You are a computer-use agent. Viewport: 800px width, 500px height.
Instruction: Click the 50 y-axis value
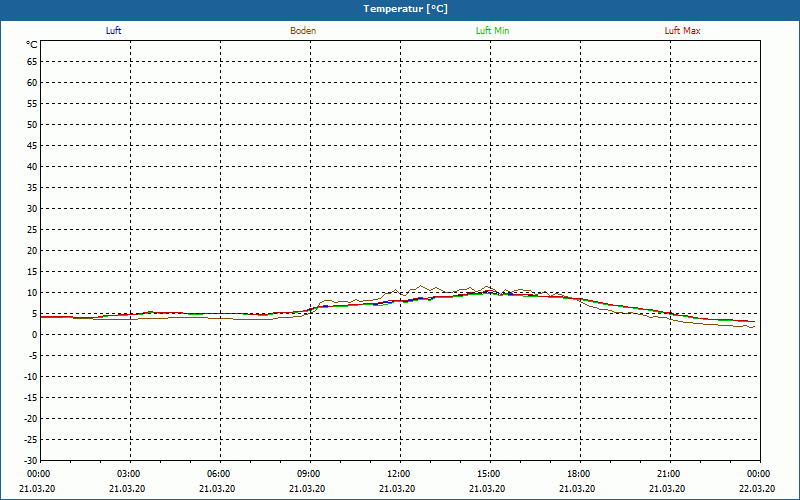pyautogui.click(x=32, y=124)
